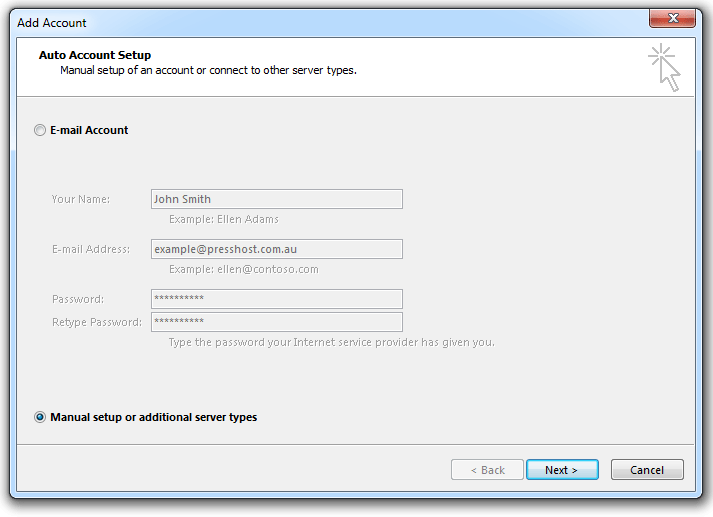Click the Internet service provider password hint

tap(331, 342)
